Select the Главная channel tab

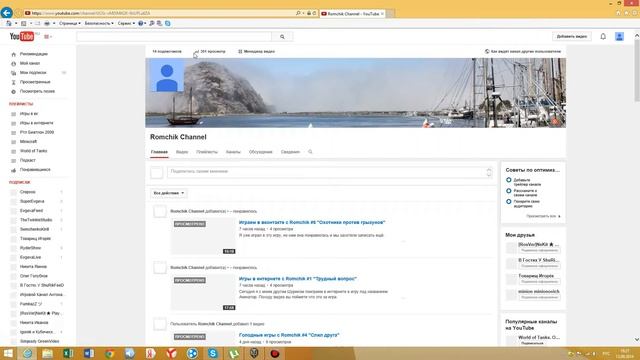click(x=159, y=152)
